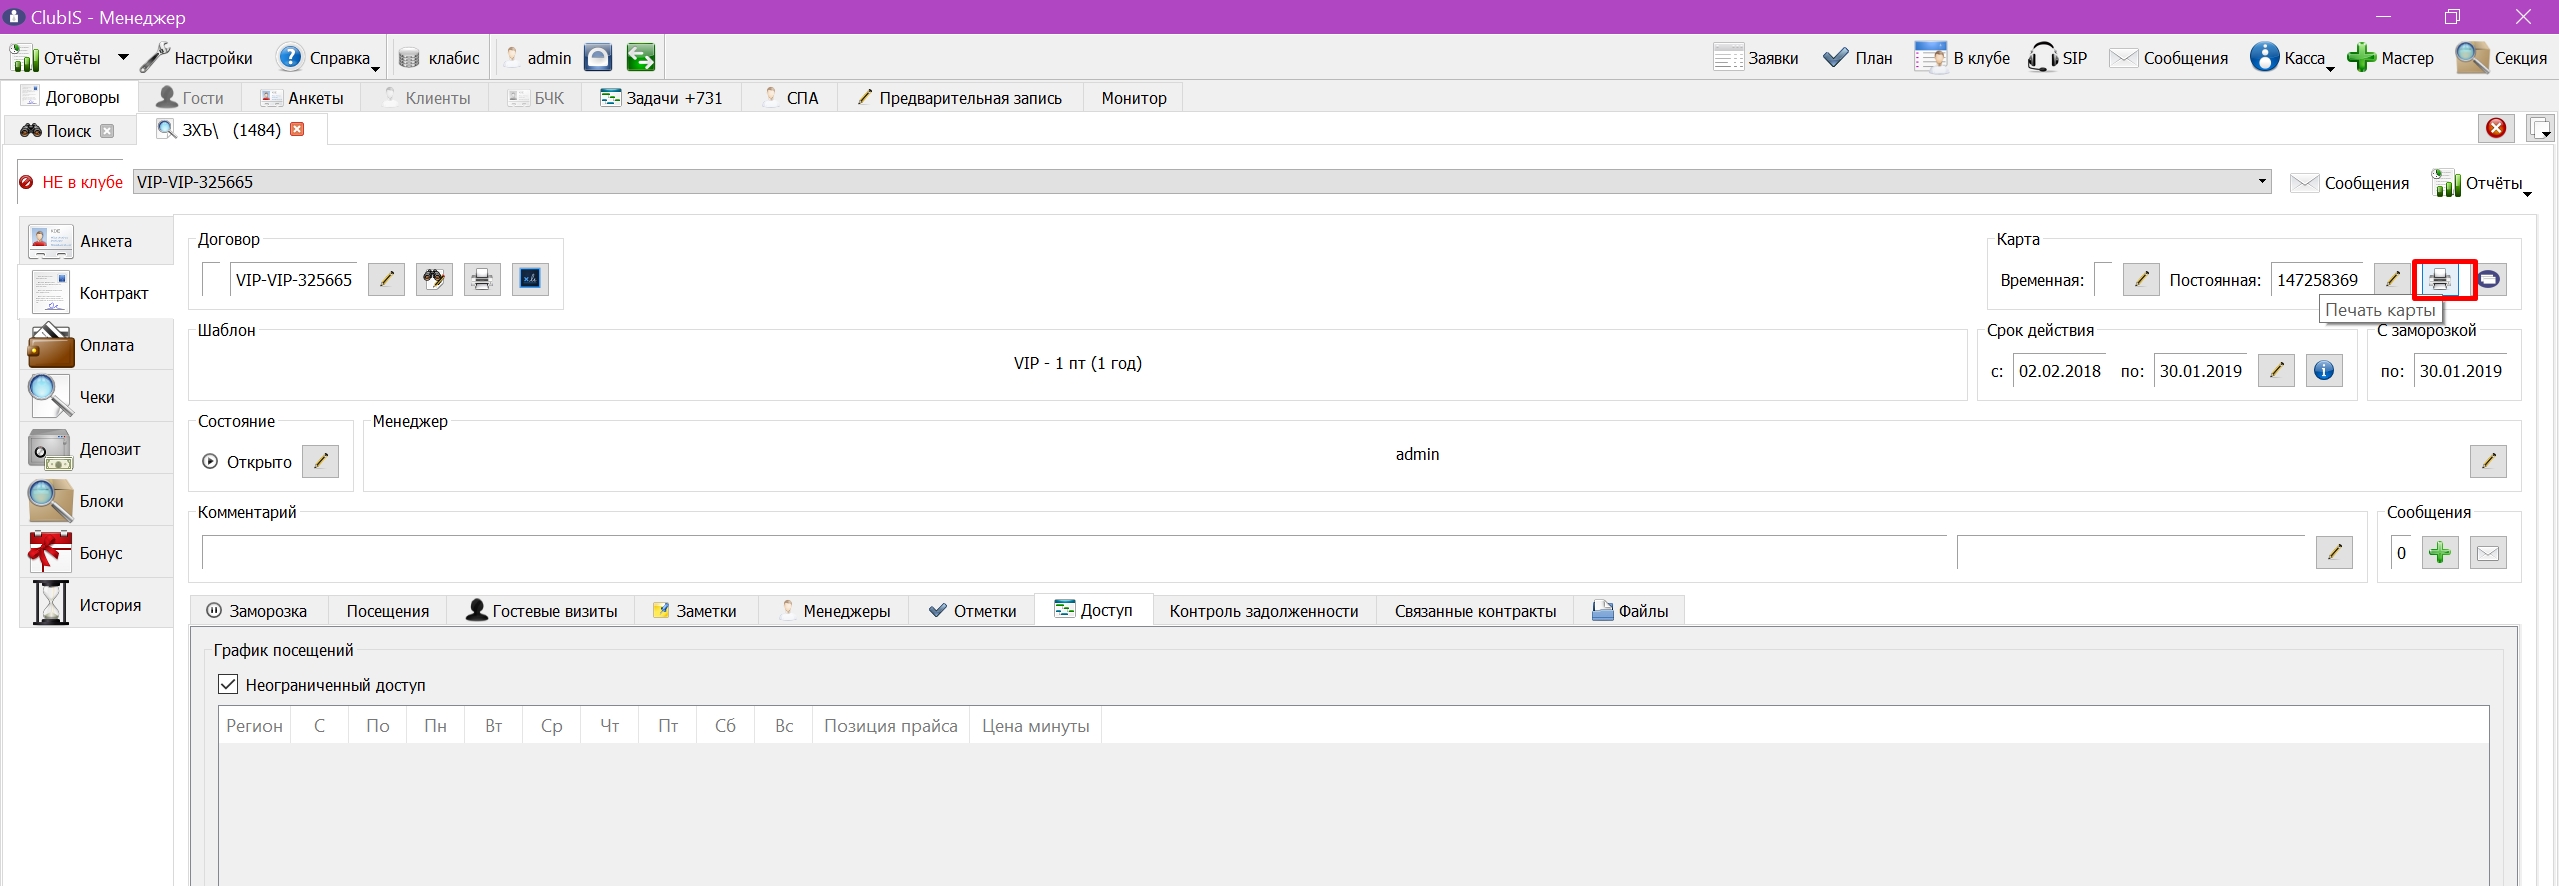This screenshot has width=2559, height=886.
Task: Edit the manager admin with pencil icon
Action: tap(2488, 461)
